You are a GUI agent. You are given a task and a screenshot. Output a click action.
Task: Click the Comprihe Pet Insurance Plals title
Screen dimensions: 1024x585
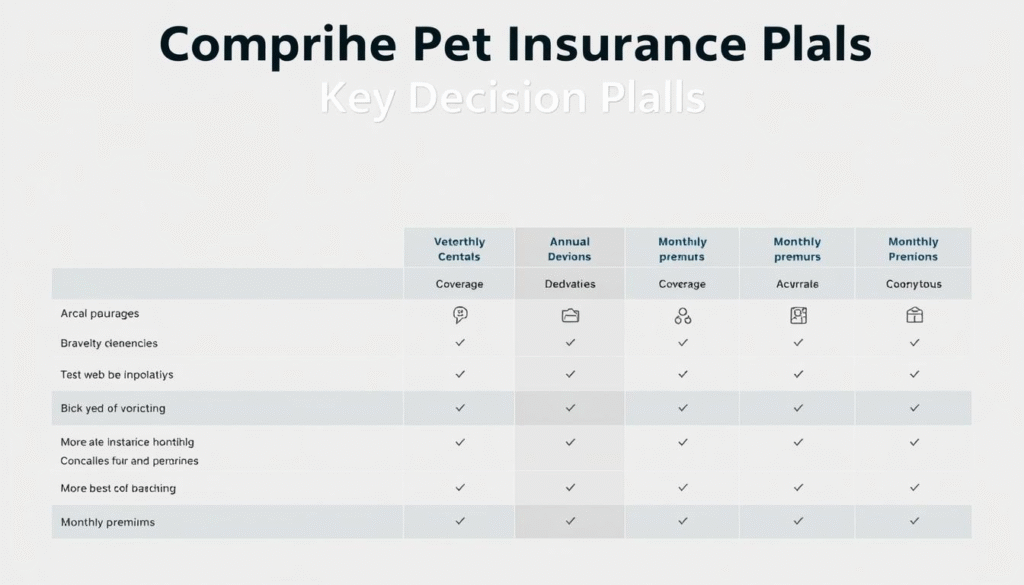point(515,45)
